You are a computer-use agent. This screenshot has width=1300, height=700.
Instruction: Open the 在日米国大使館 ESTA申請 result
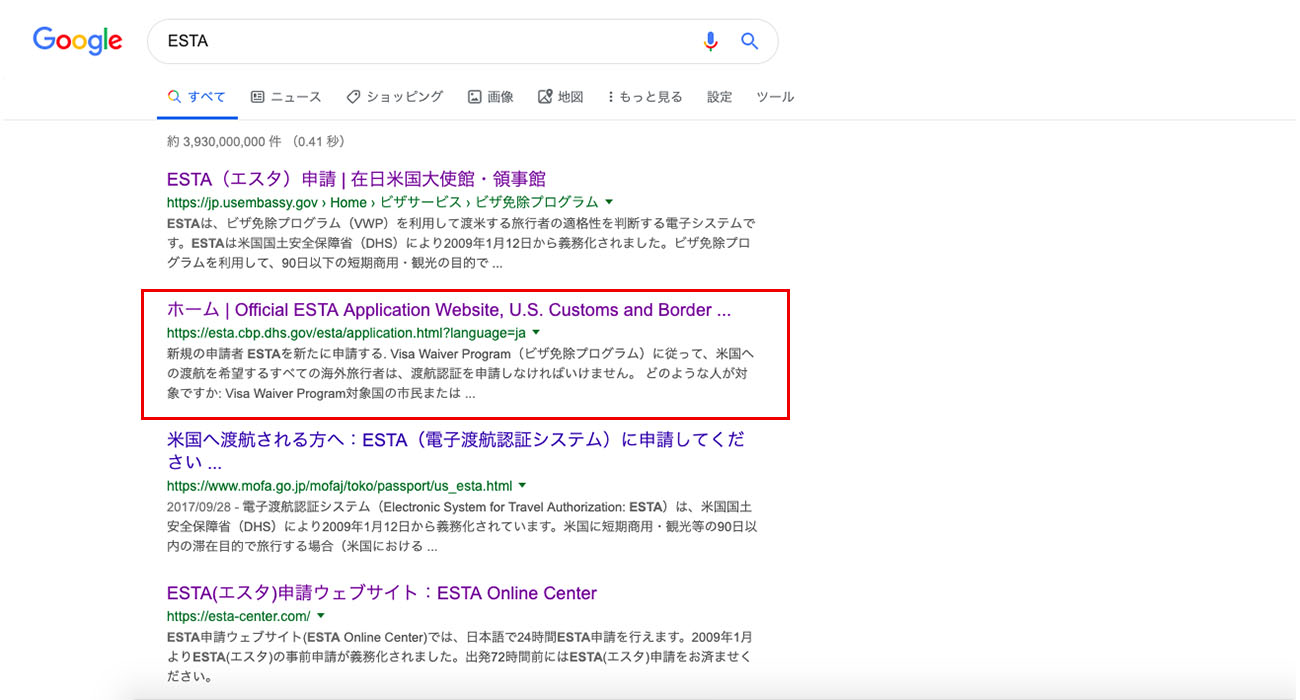tap(356, 179)
